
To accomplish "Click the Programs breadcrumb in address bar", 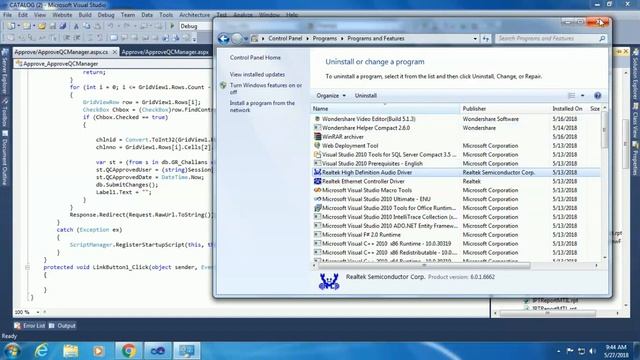I will [x=324, y=38].
